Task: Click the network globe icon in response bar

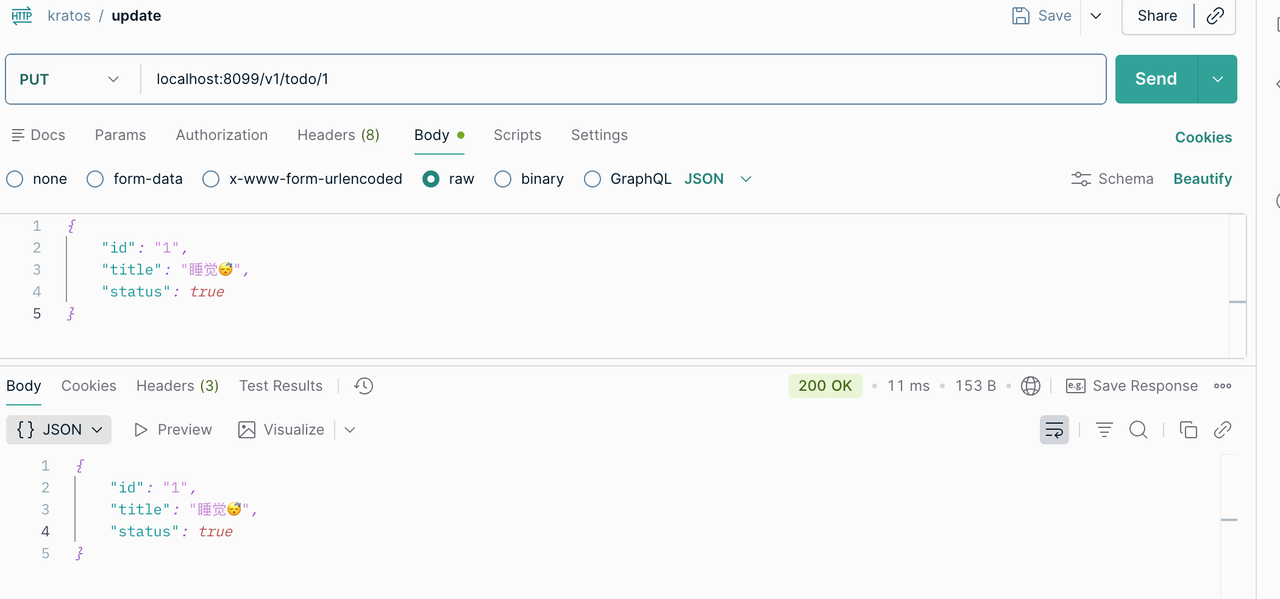Action: 1031,386
